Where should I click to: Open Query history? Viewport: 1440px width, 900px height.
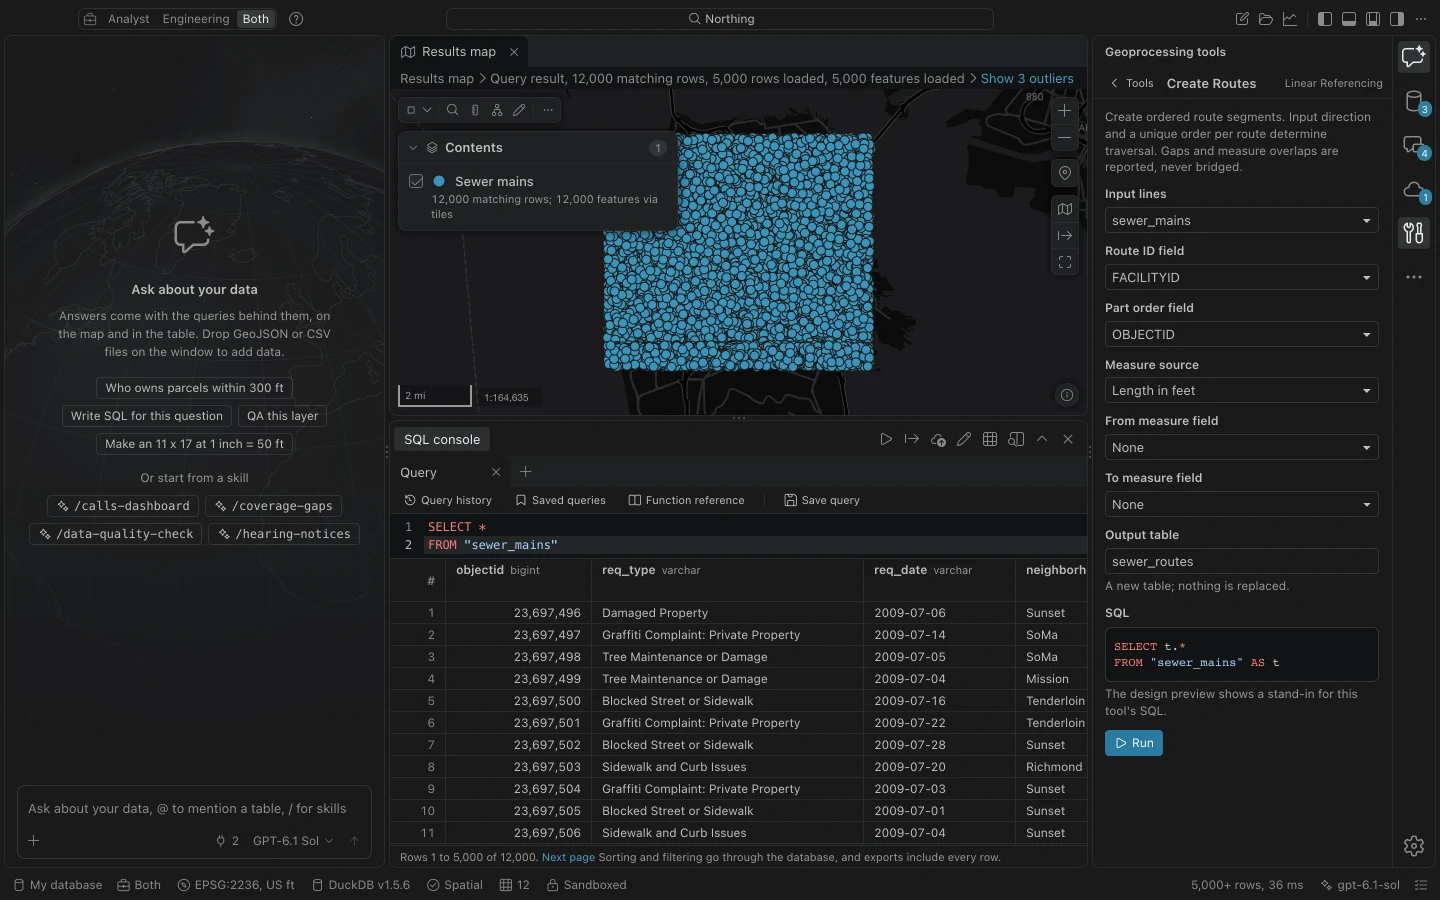(448, 500)
